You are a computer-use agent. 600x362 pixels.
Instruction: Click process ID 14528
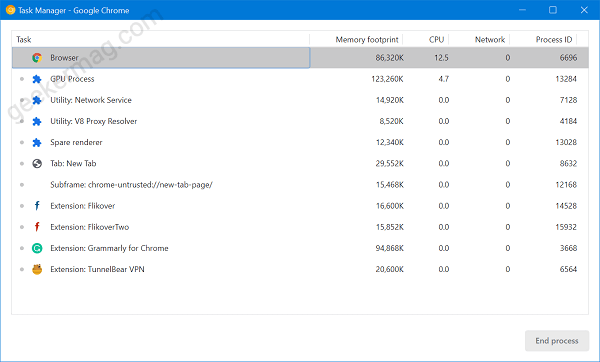click(566, 206)
